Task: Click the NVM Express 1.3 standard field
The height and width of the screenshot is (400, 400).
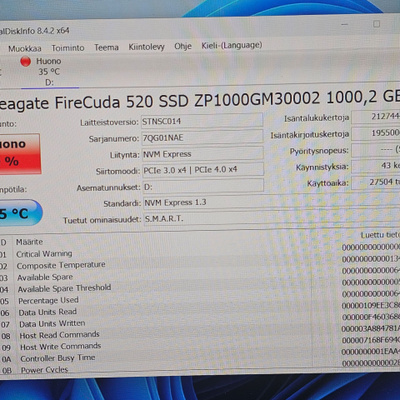Action: click(x=272, y=202)
